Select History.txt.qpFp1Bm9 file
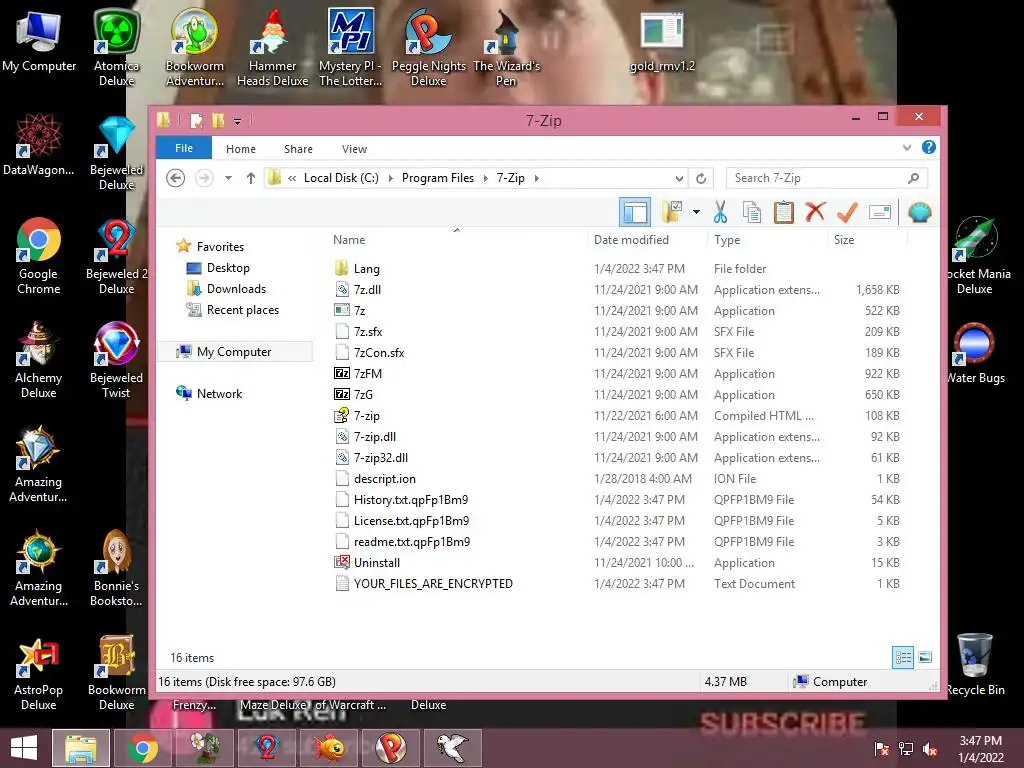Image resolution: width=1024 pixels, height=768 pixels. (411, 500)
